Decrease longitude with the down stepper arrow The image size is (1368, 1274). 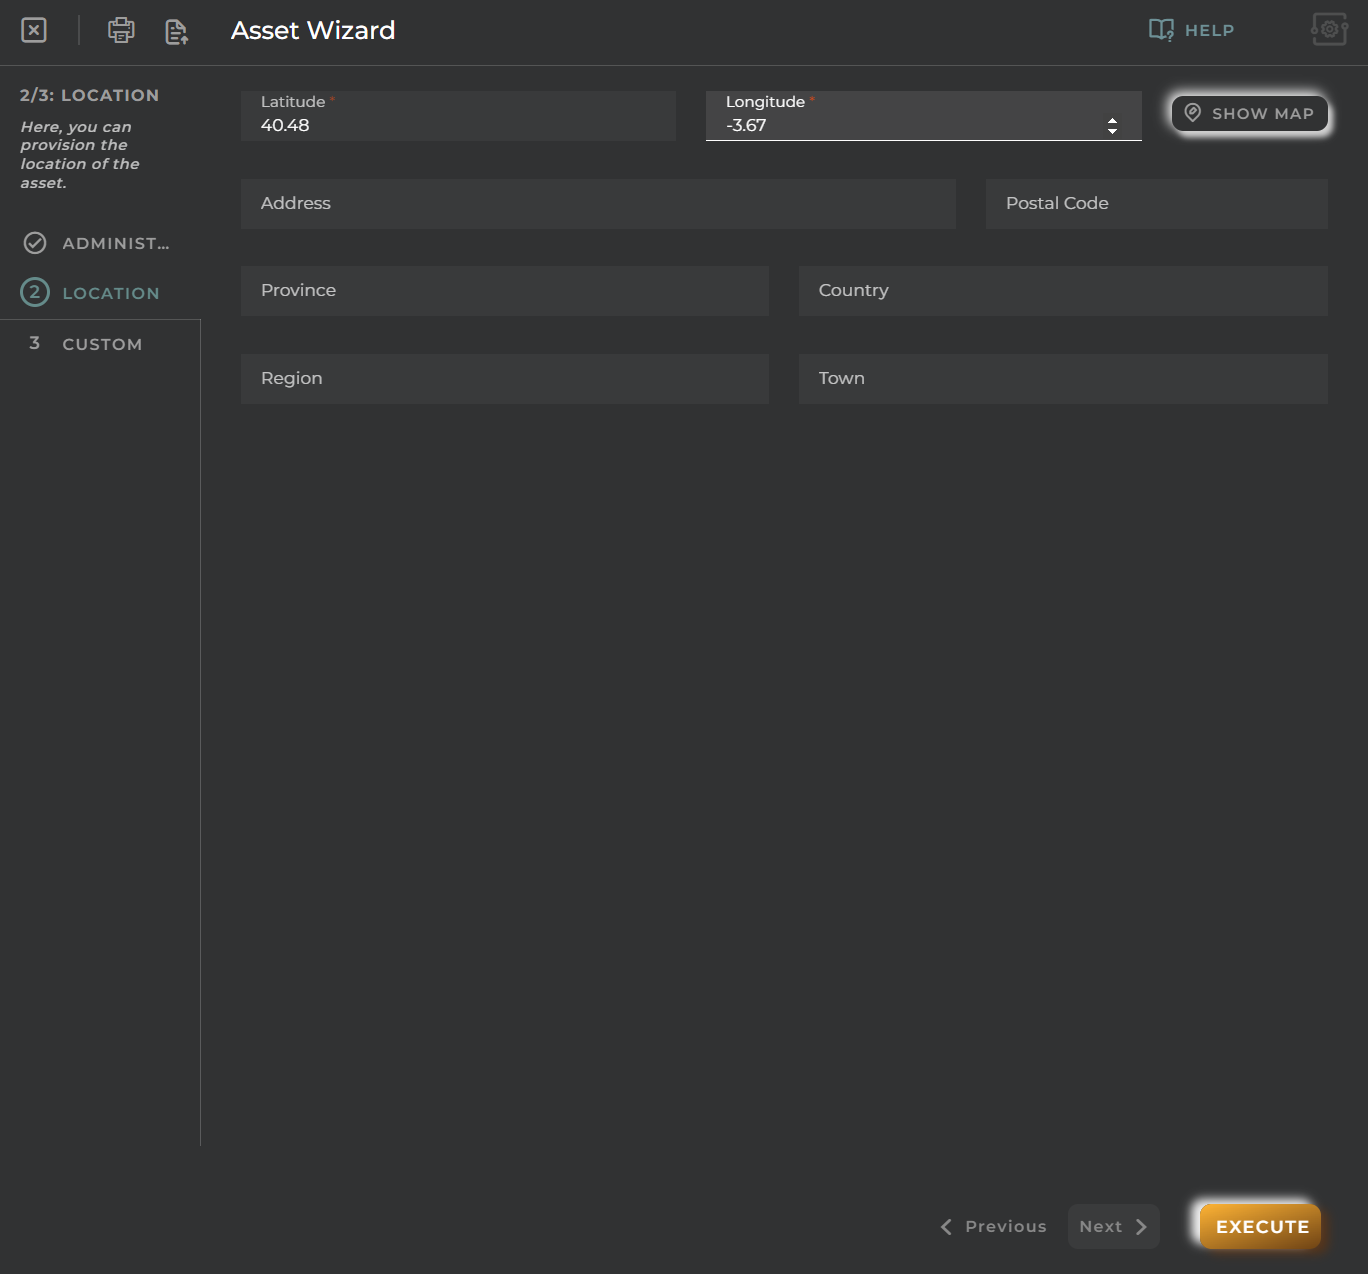pos(1112,131)
